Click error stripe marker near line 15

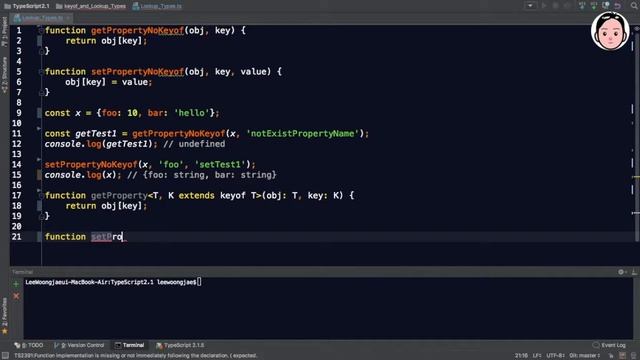pos(636,177)
